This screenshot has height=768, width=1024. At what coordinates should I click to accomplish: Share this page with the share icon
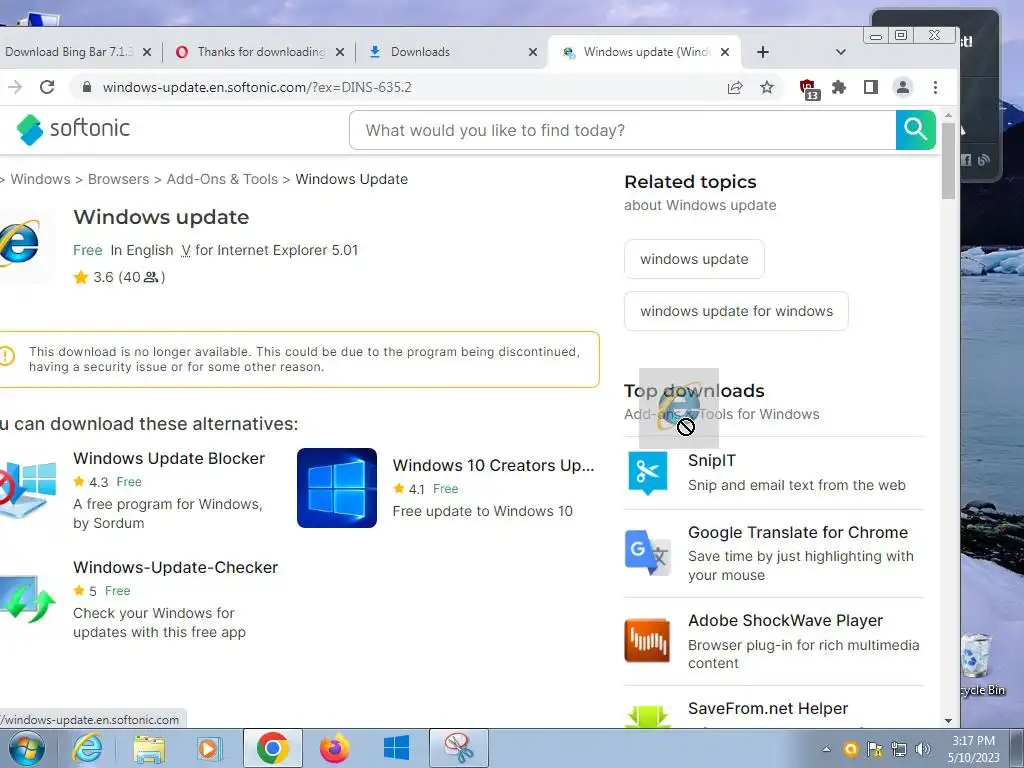[x=735, y=87]
